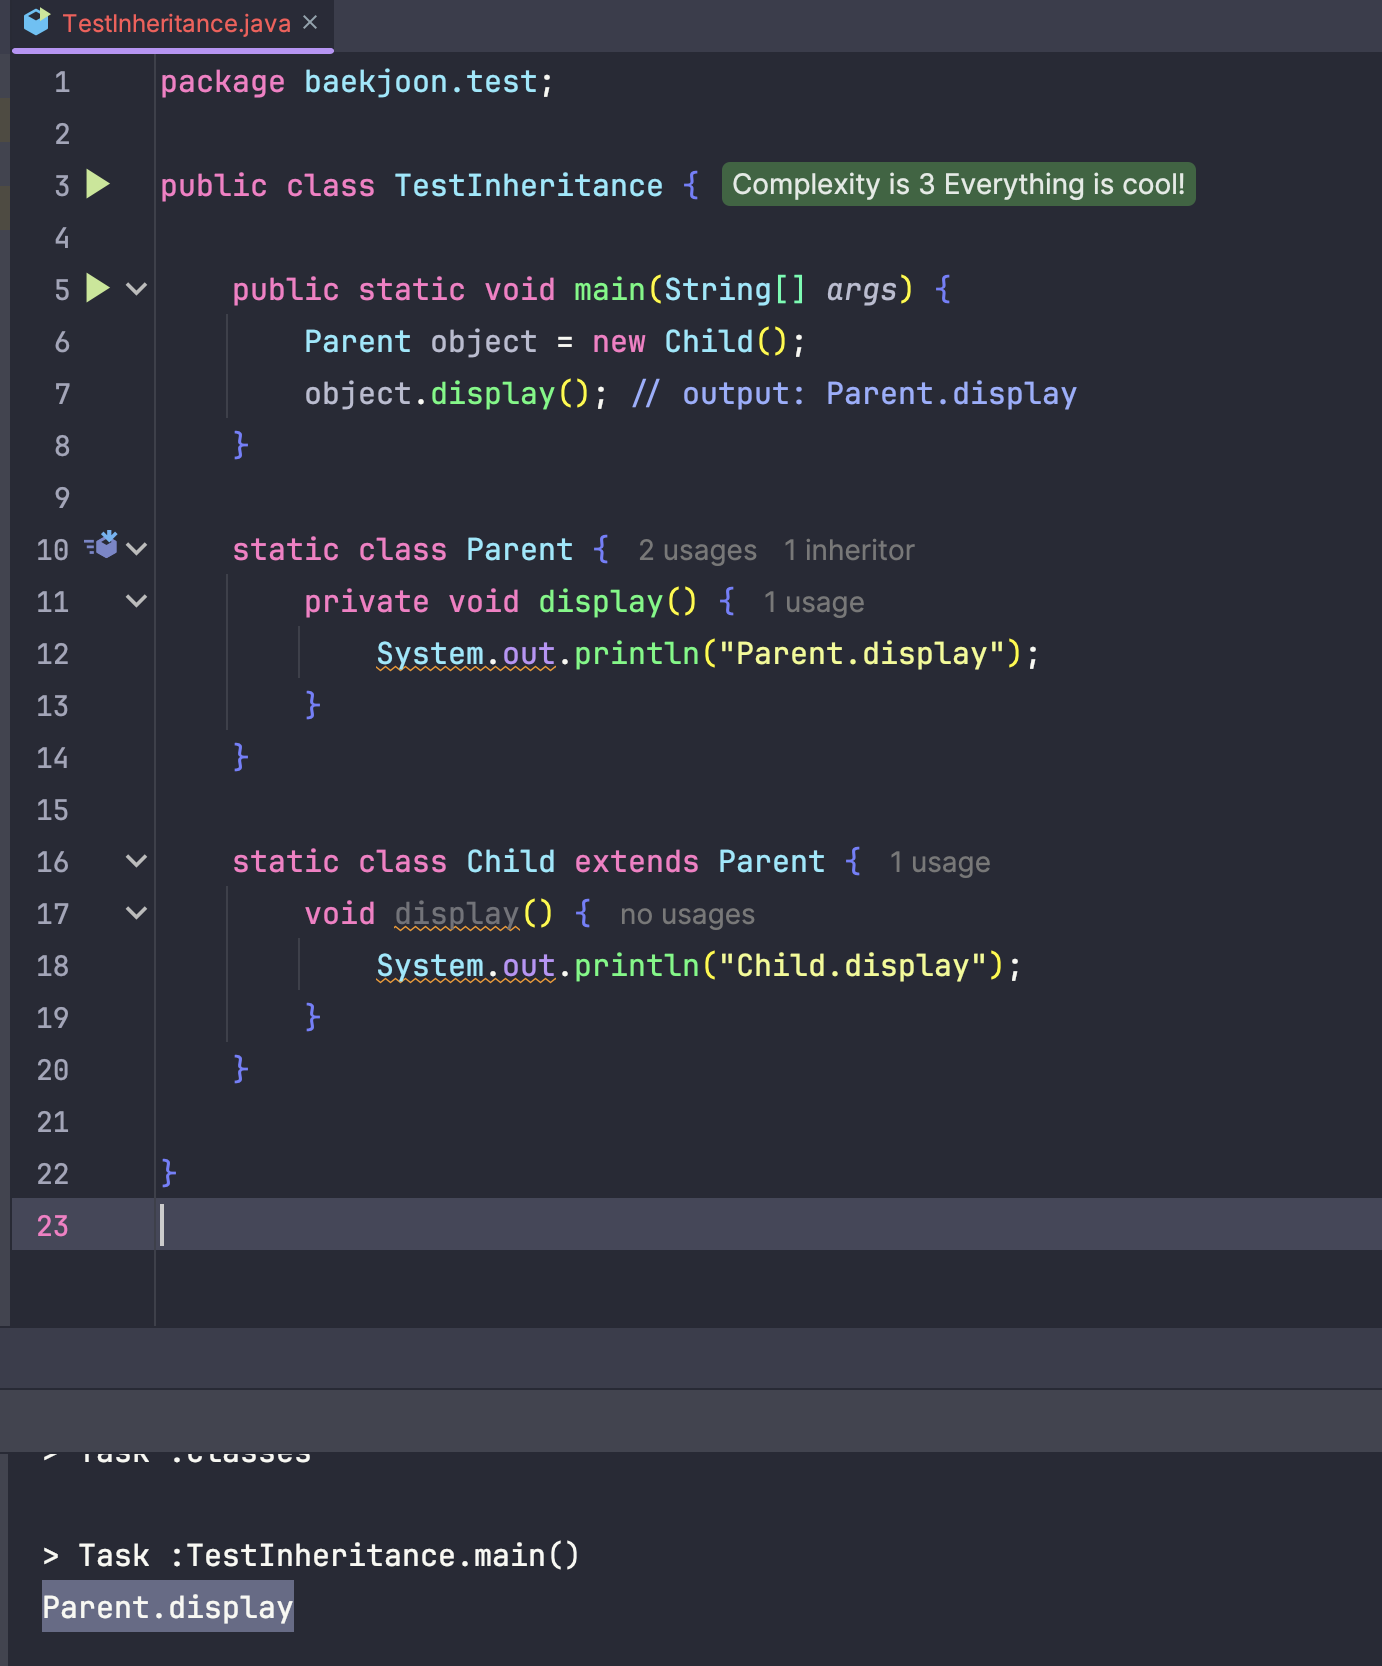1382x1666 pixels.
Task: Click 'no usages' hint on Child display
Action: click(x=687, y=915)
